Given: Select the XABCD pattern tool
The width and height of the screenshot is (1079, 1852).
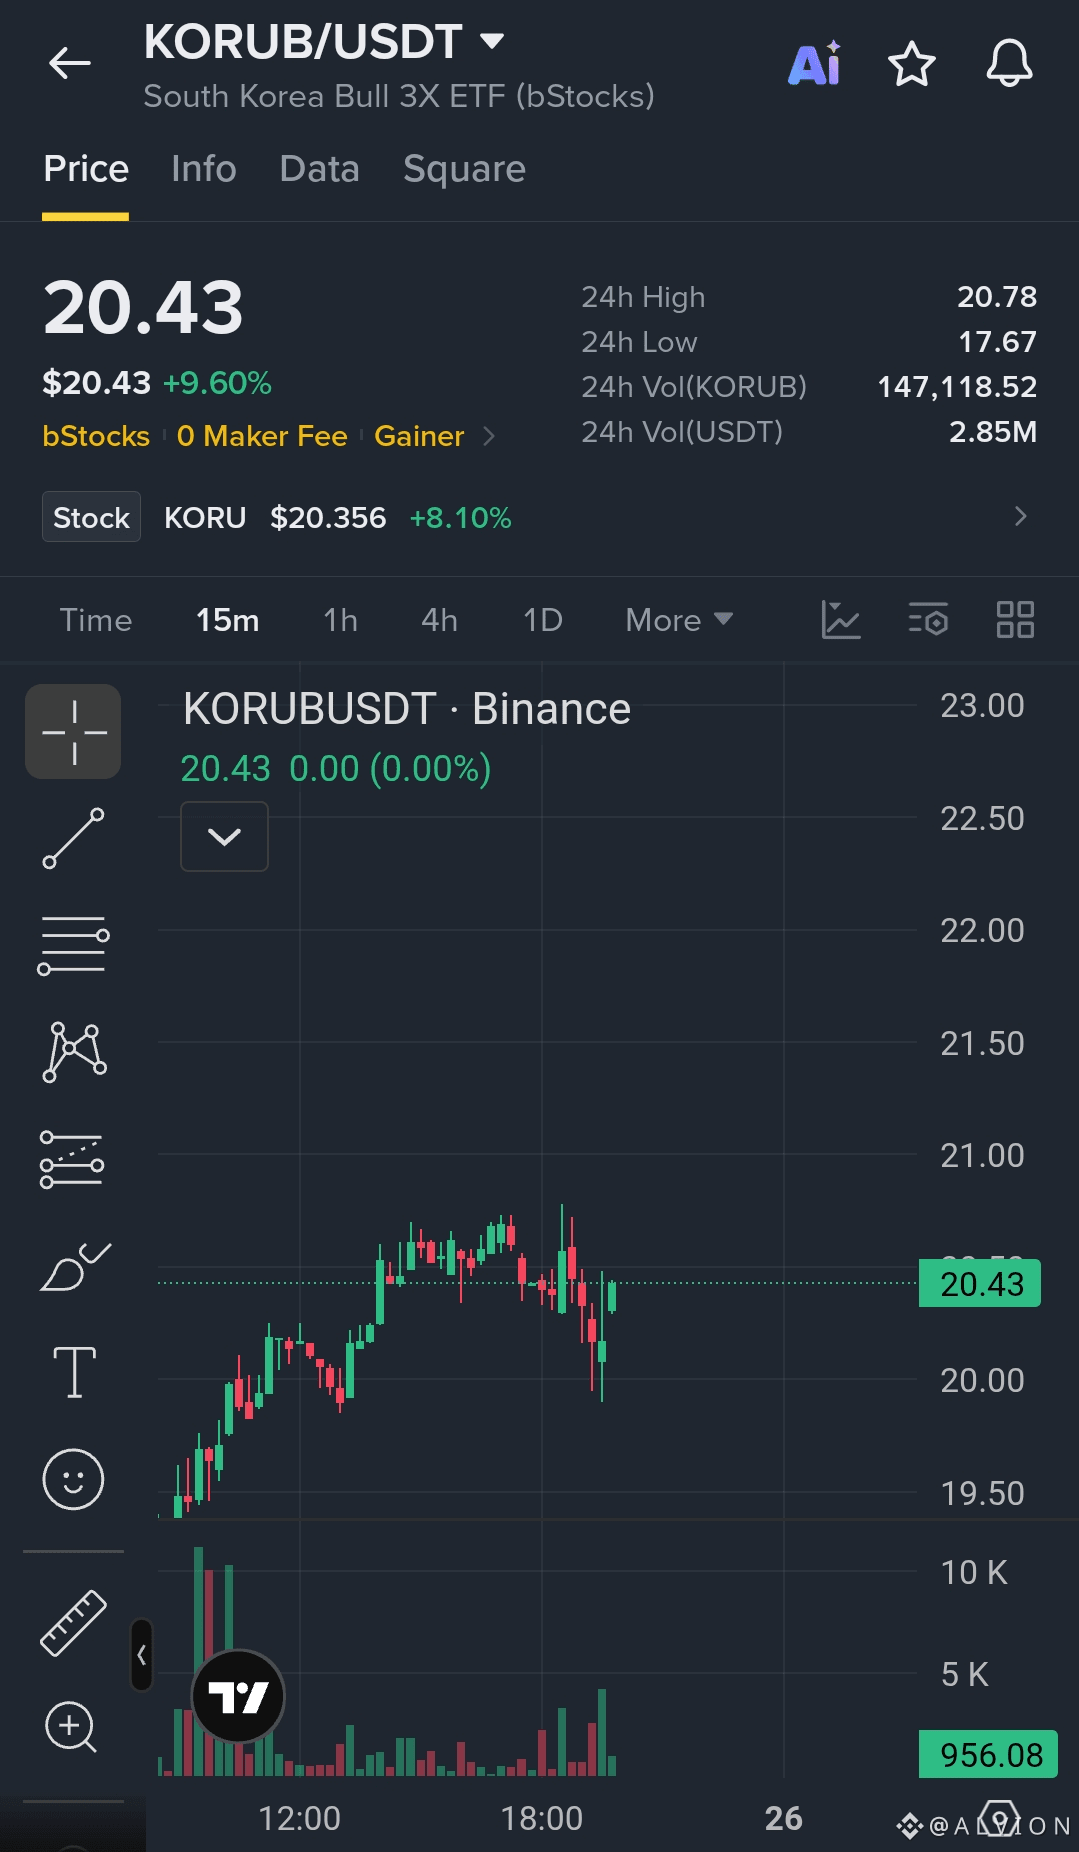Looking at the screenshot, I should tap(74, 1052).
